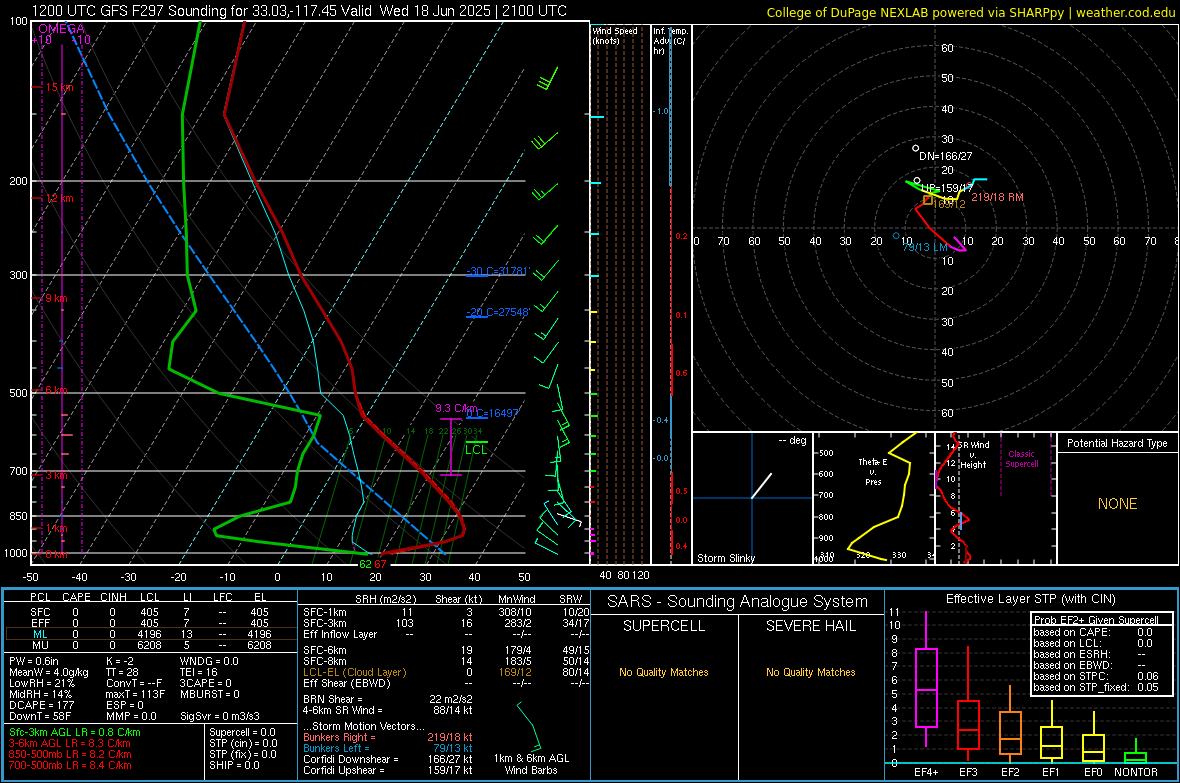Viewport: 1180px width, 783px height.
Task: Click the Prob EF2+ Given Supercell heading
Action: click(1096, 620)
